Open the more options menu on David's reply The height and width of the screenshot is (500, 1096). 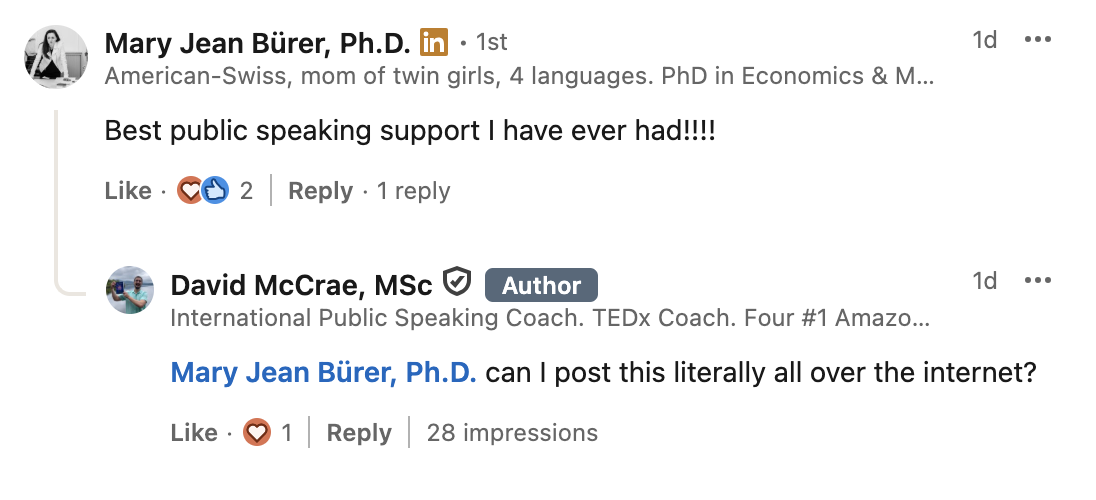click(1038, 281)
